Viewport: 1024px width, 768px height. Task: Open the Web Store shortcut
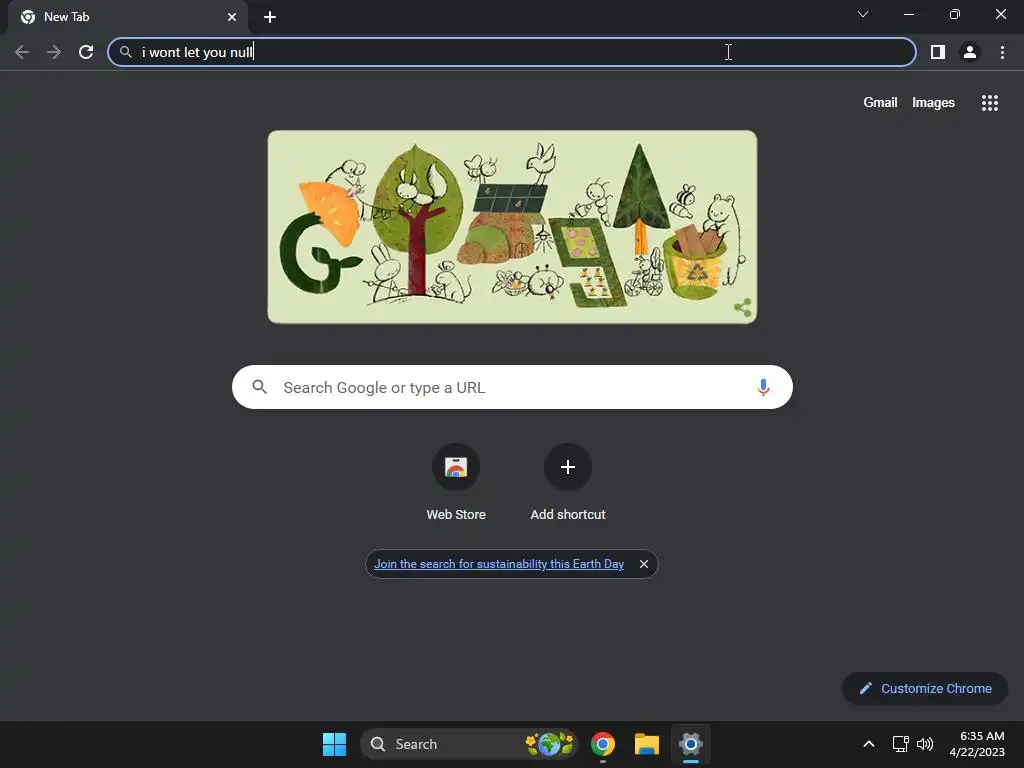456,483
